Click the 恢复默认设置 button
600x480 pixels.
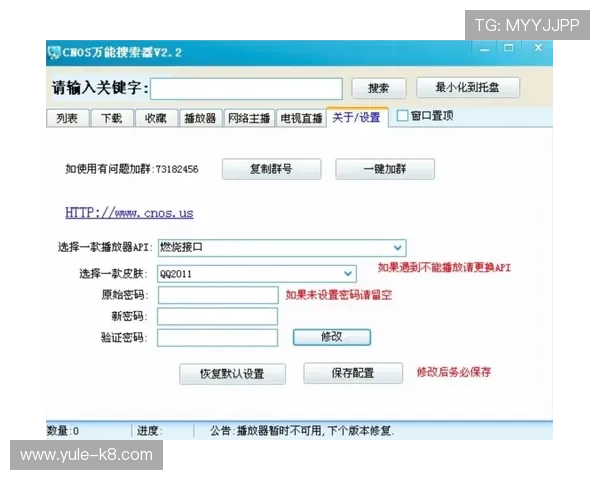click(x=232, y=374)
